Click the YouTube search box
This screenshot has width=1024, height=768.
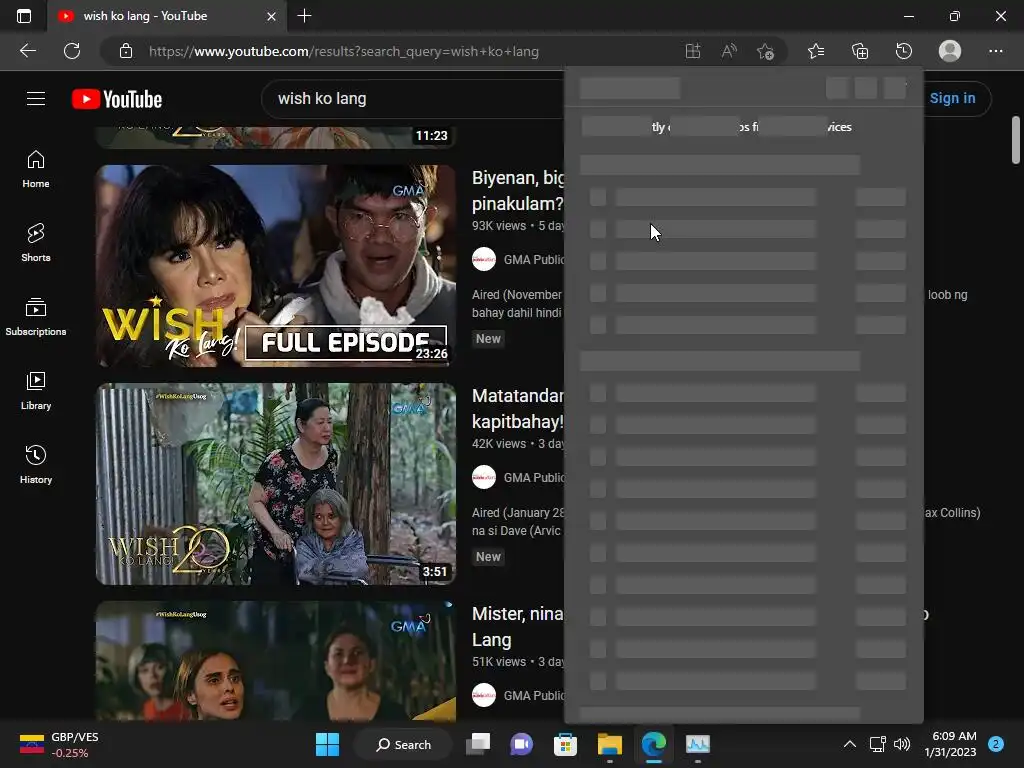pos(411,99)
